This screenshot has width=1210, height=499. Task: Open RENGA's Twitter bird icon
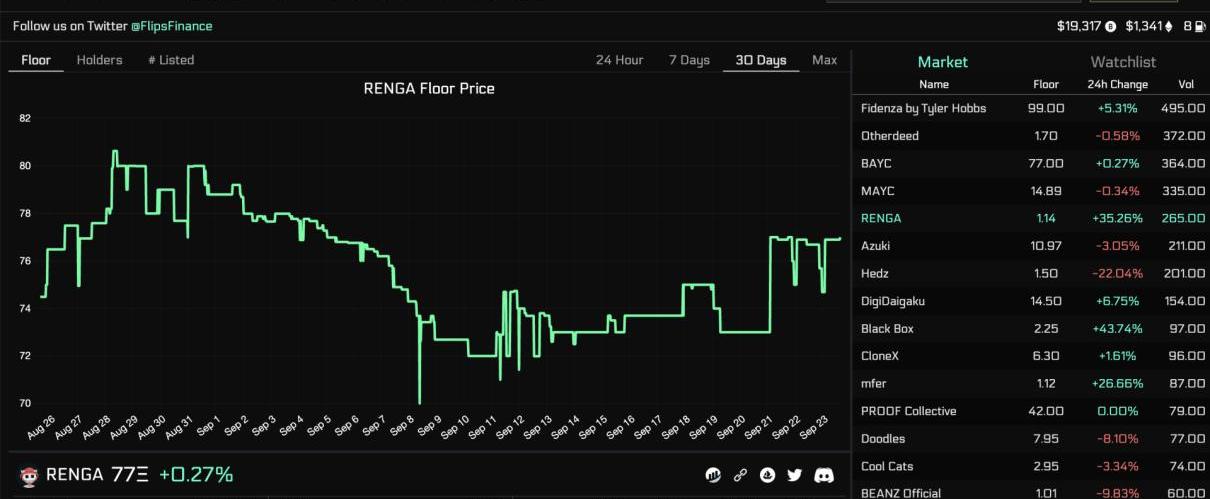795,475
